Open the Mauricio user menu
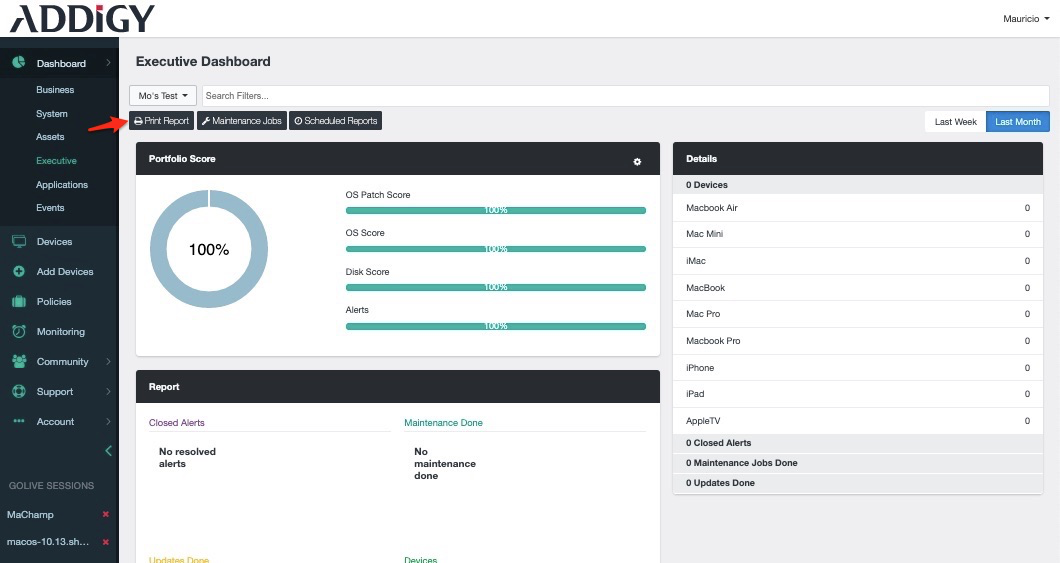Screen dimensions: 1060x563 tap(1026, 19)
